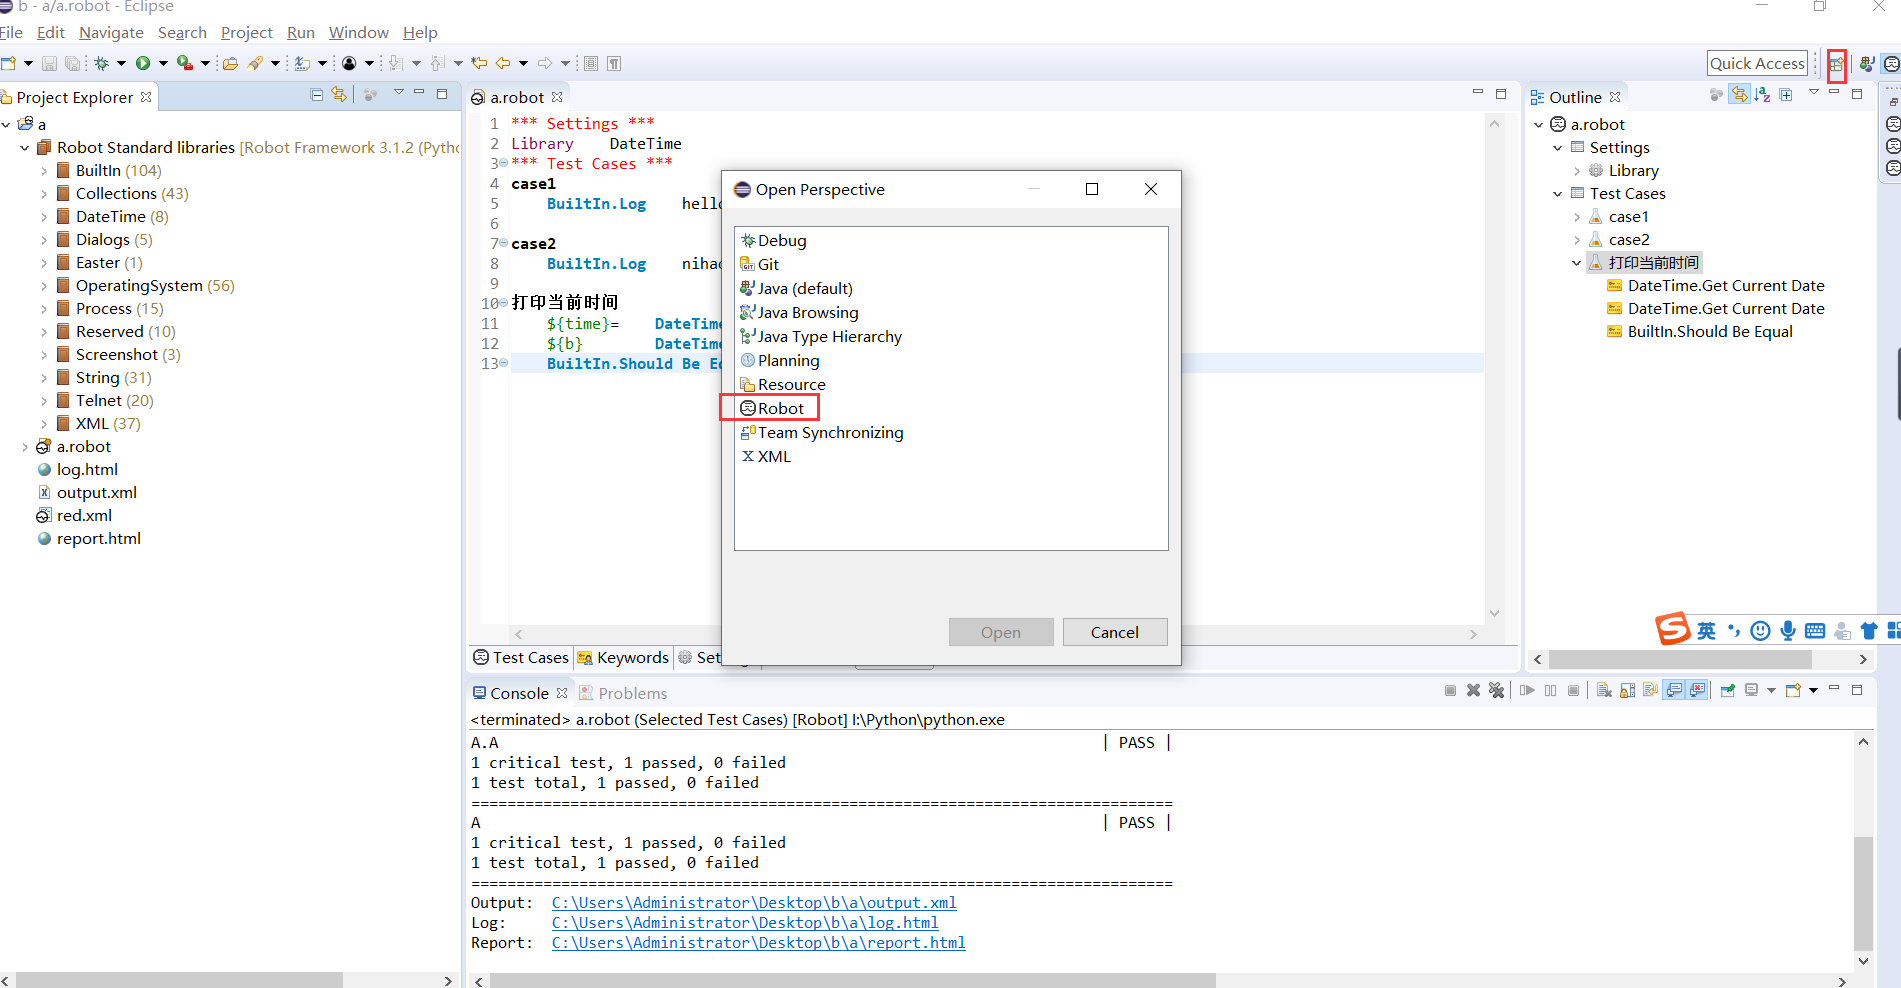The height and width of the screenshot is (988, 1901).
Task: Open log.html link in Console
Action: pyautogui.click(x=745, y=923)
